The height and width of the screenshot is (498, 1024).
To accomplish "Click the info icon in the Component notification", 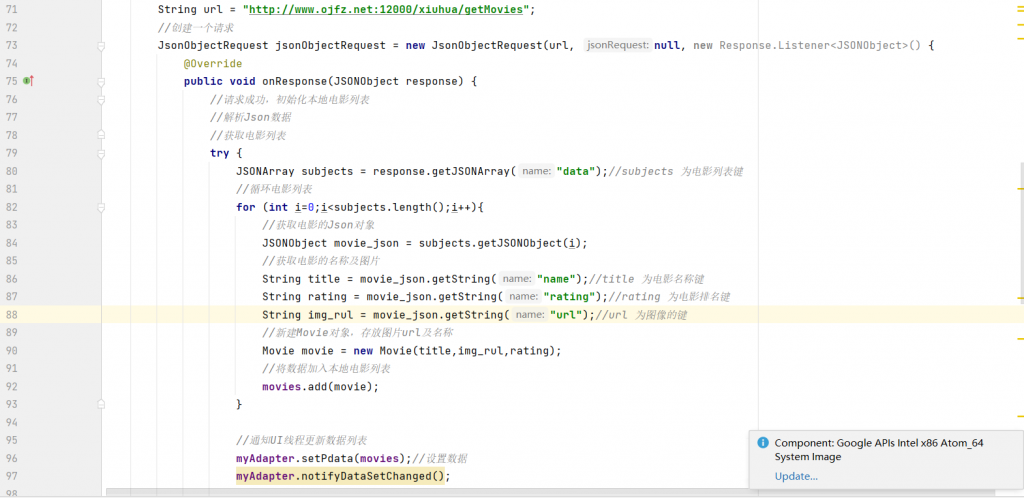I will coord(763,443).
